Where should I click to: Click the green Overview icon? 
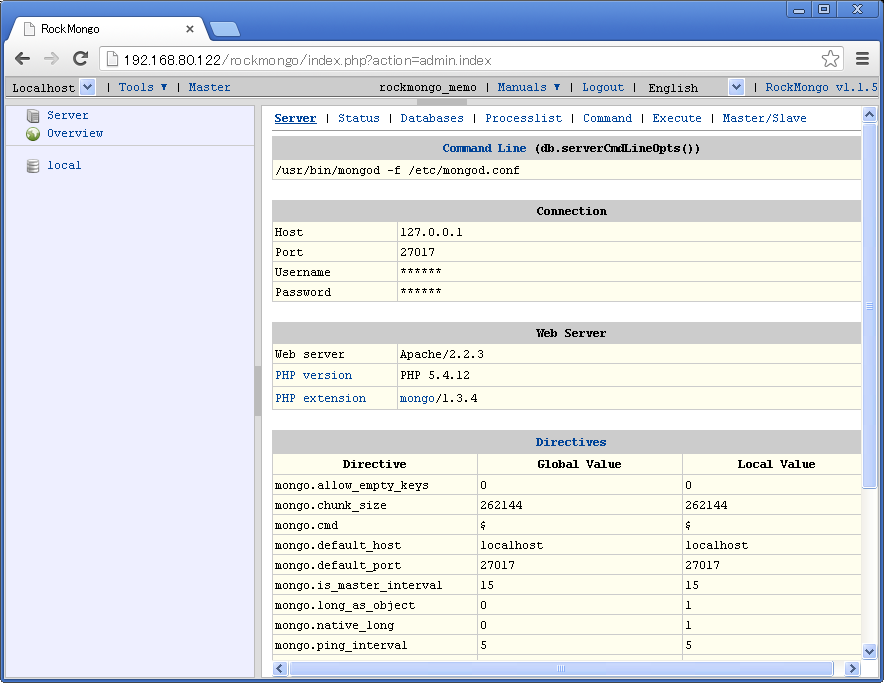point(33,134)
